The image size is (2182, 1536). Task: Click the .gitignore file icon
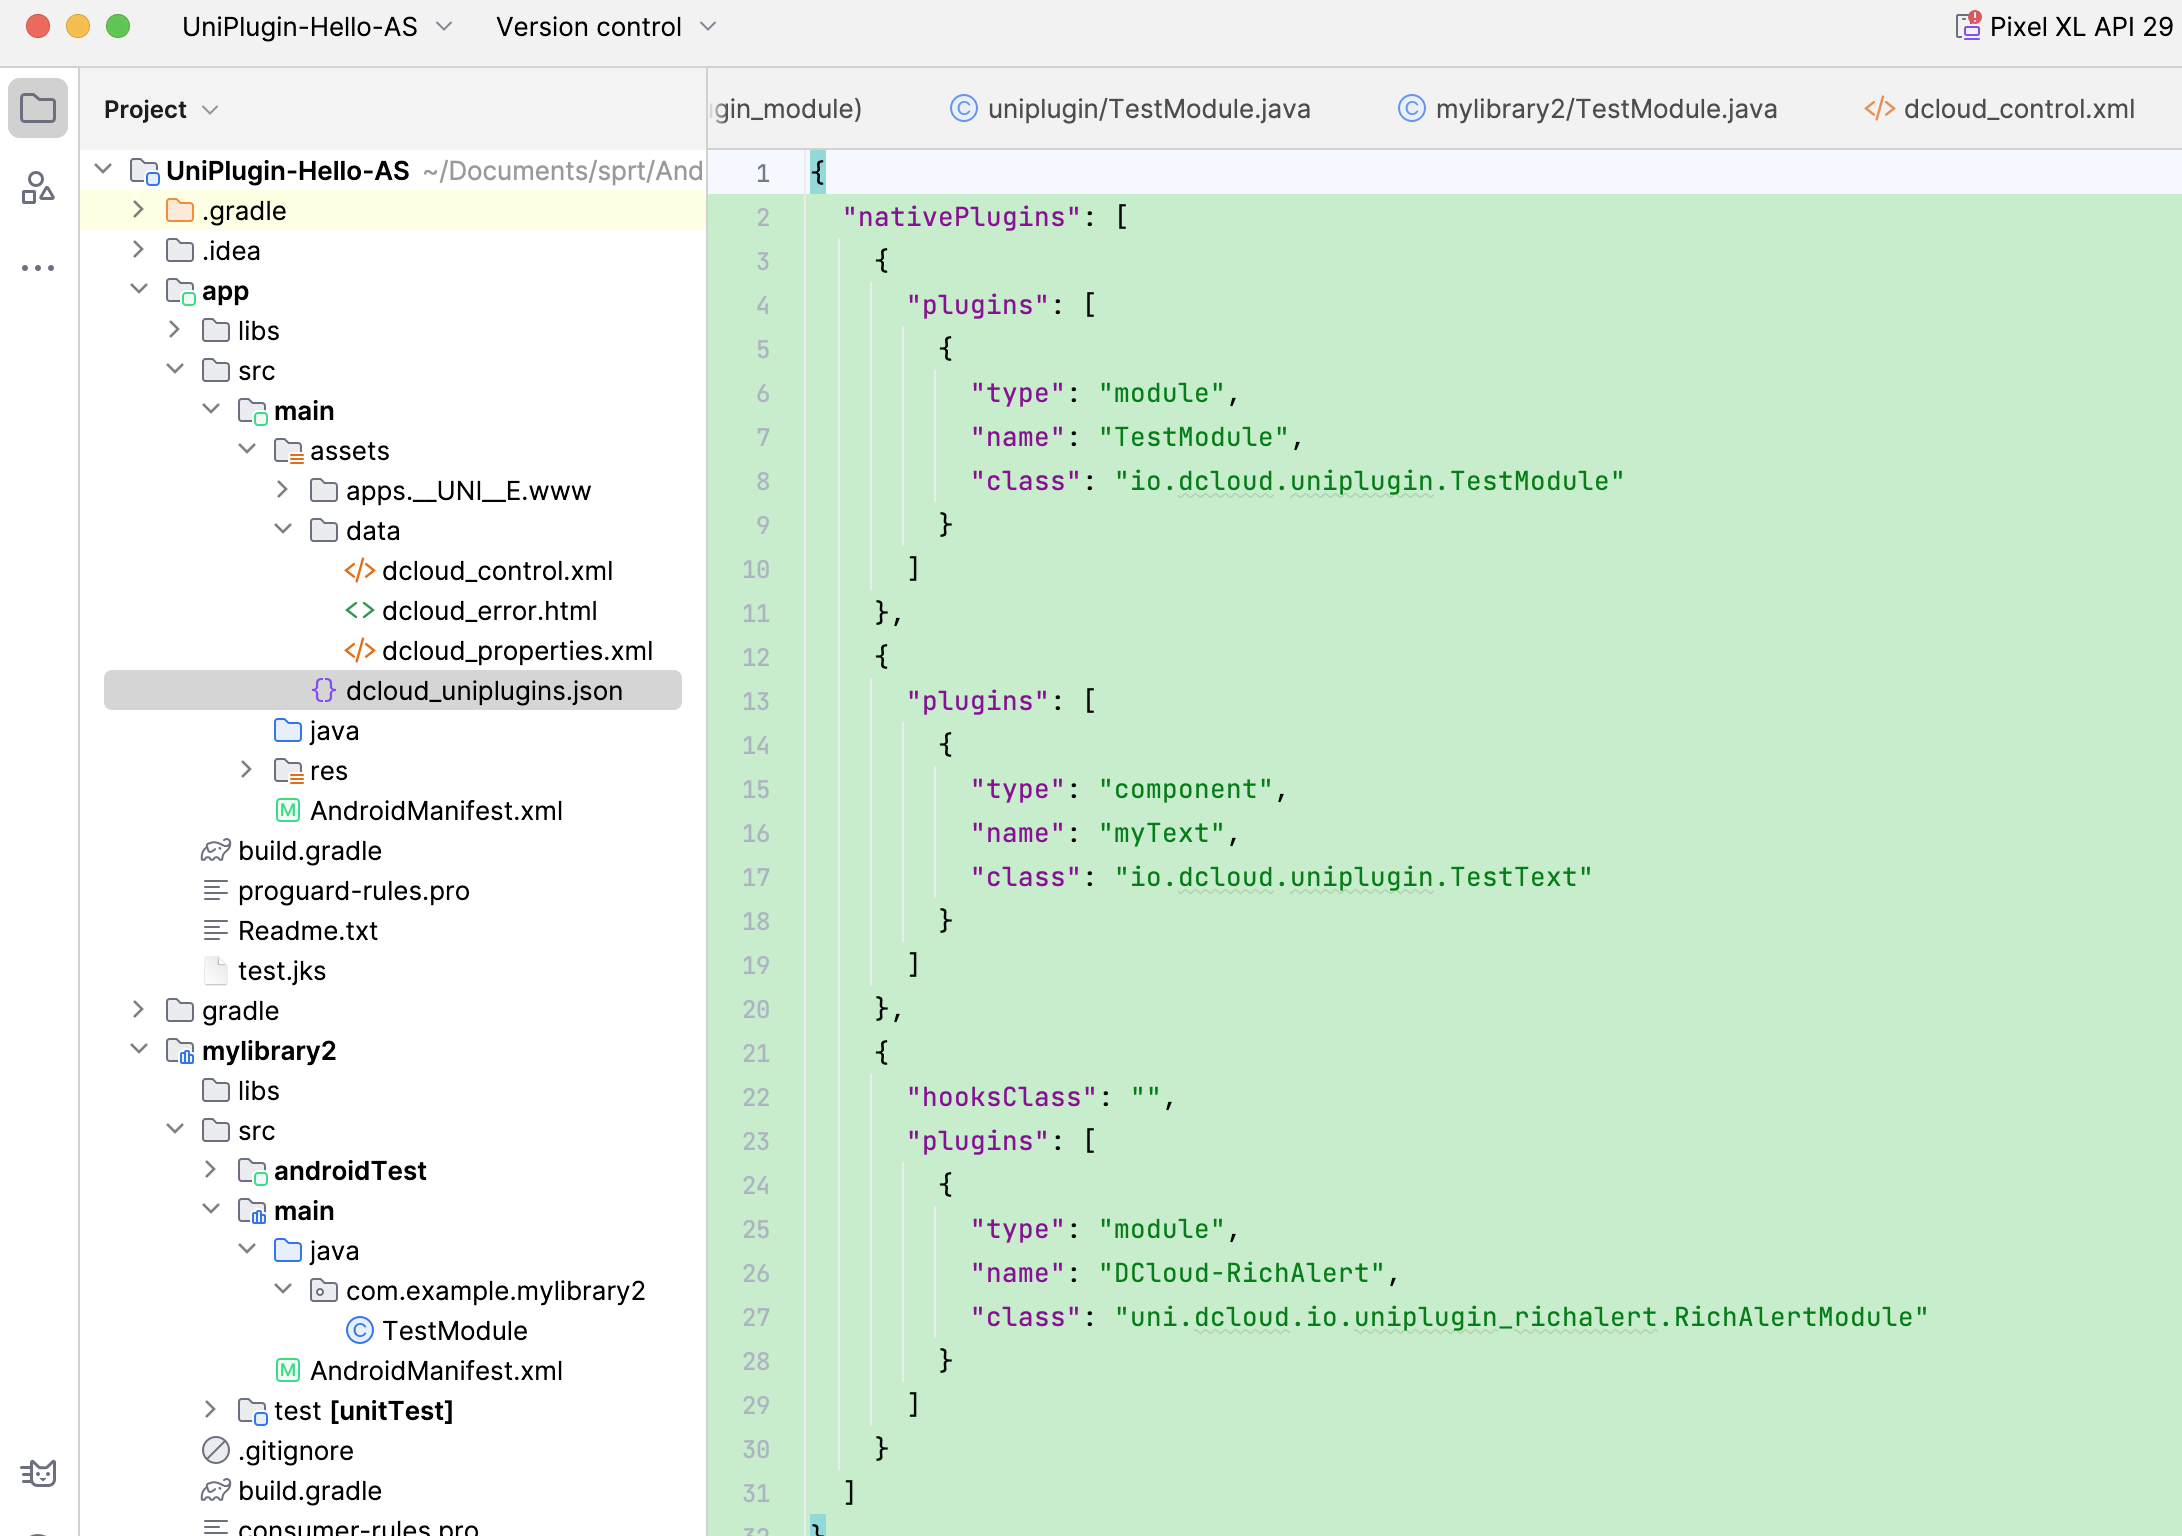point(215,1451)
